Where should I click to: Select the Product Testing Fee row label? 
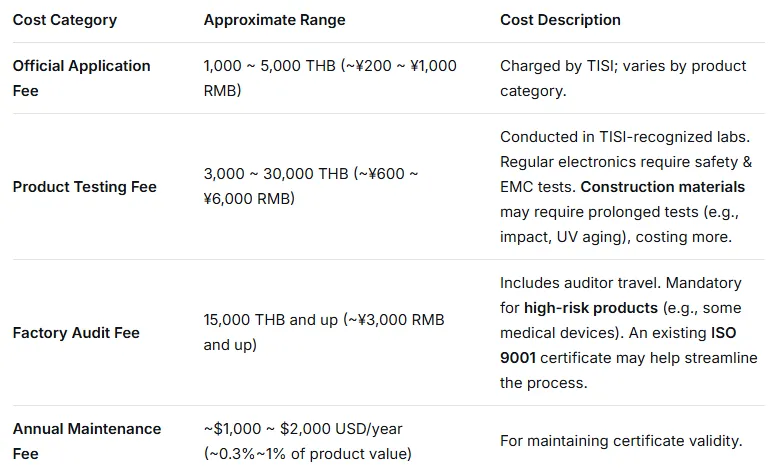click(84, 187)
